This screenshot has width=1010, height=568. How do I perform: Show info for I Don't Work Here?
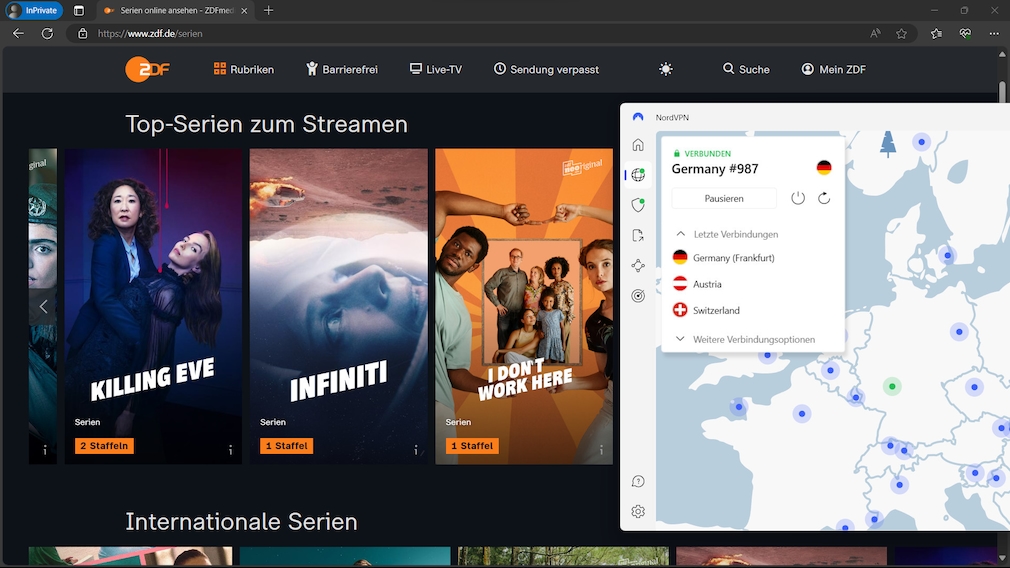tap(602, 450)
